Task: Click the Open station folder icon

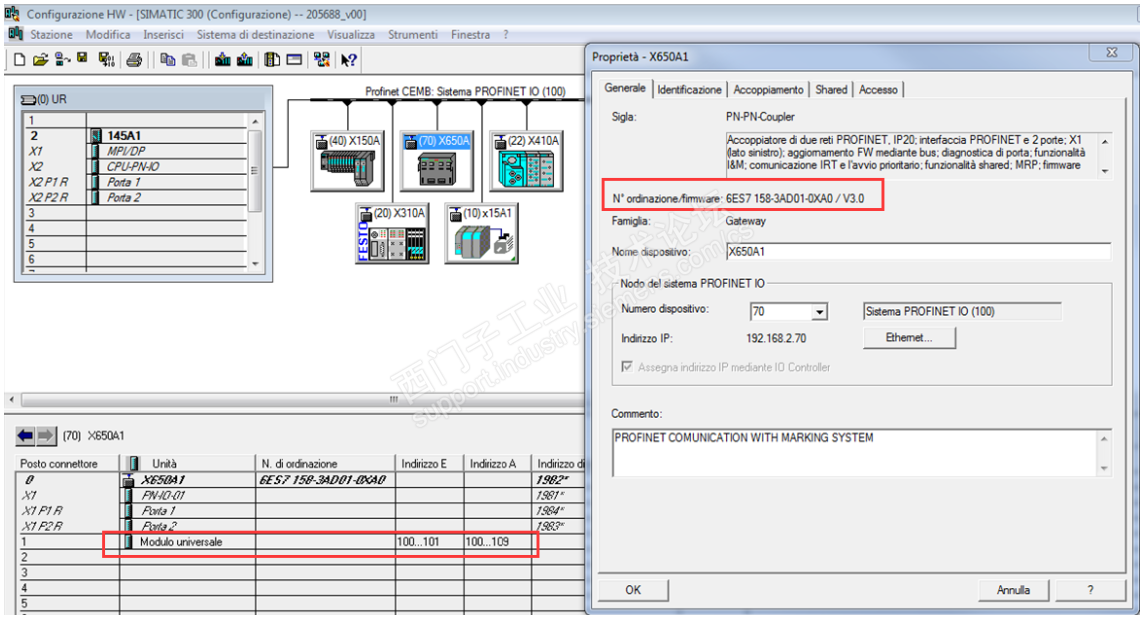Action: [x=40, y=60]
